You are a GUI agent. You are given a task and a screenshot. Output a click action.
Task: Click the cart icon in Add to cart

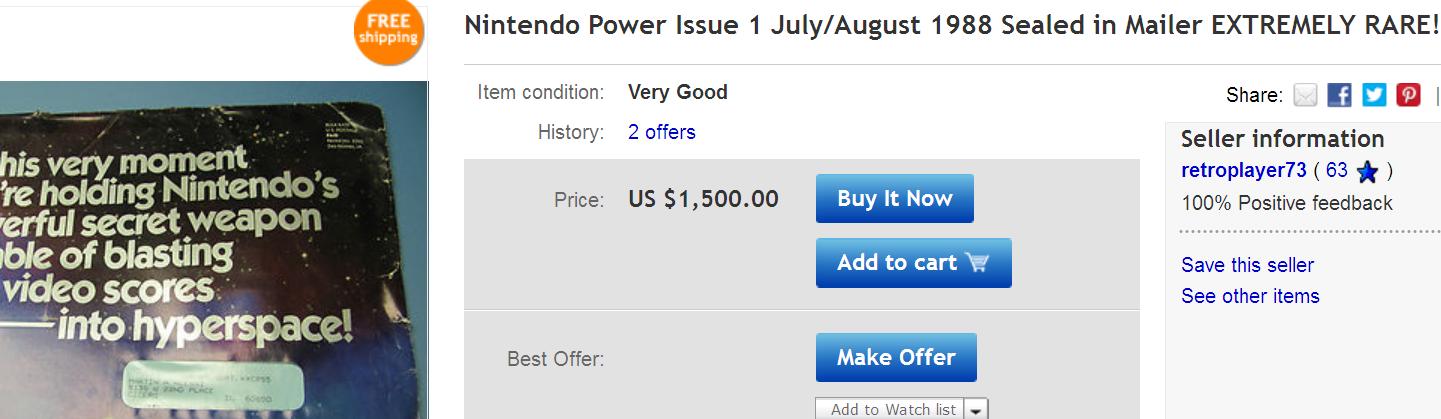tap(977, 263)
